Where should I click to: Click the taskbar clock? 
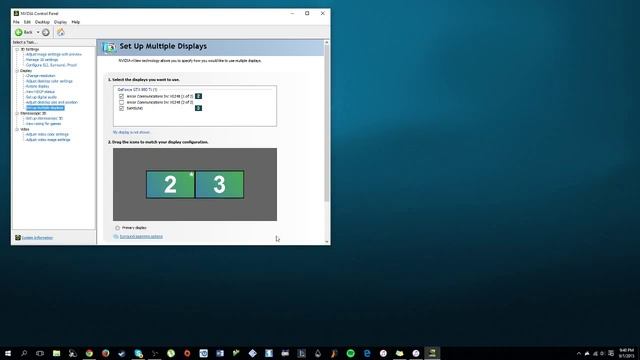pos(627,353)
